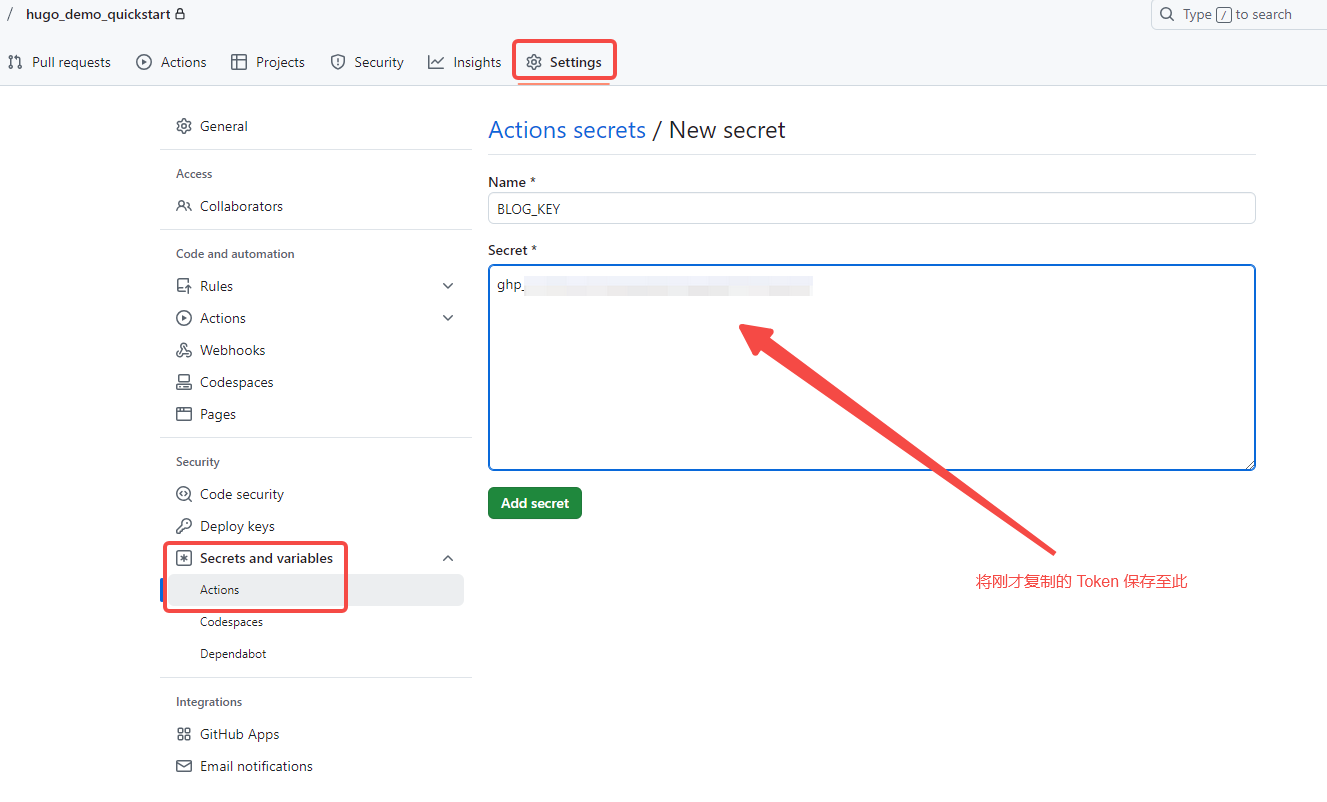Open the Security tab
Screen dimensions: 1327x802
367,62
